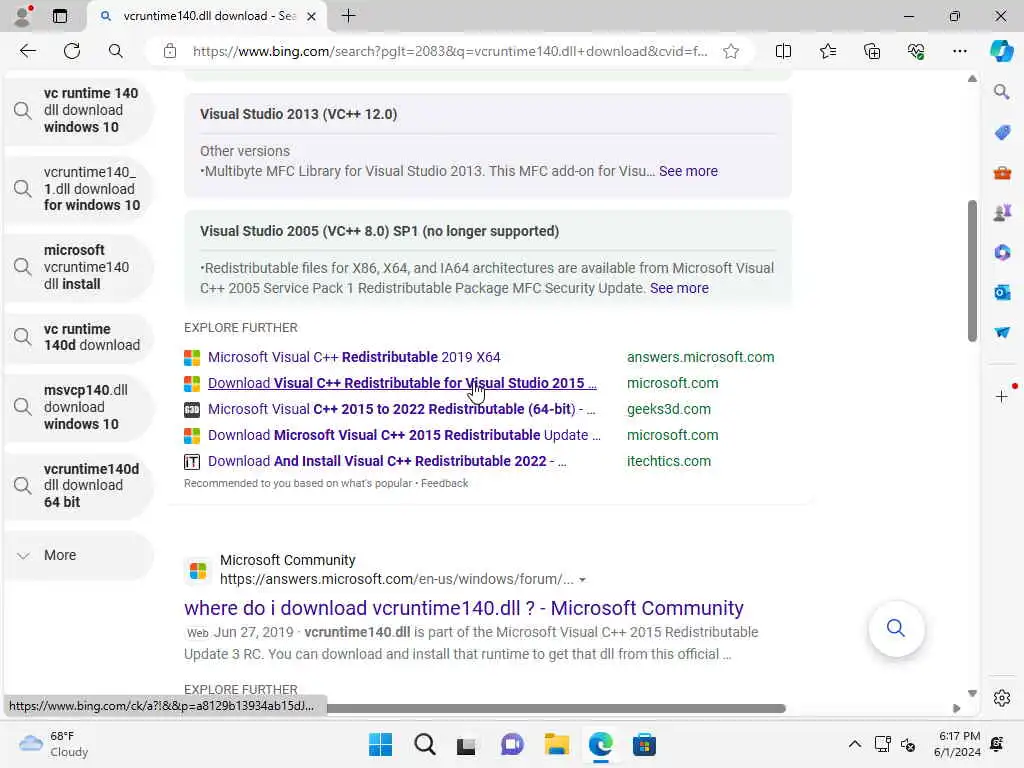Open taskbar clock showing 6:17 PM
1024x768 pixels.
[957, 744]
